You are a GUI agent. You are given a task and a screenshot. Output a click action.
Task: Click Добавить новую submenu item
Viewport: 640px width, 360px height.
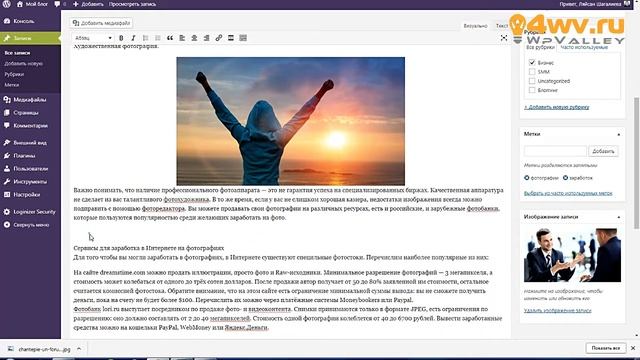click(x=23, y=64)
